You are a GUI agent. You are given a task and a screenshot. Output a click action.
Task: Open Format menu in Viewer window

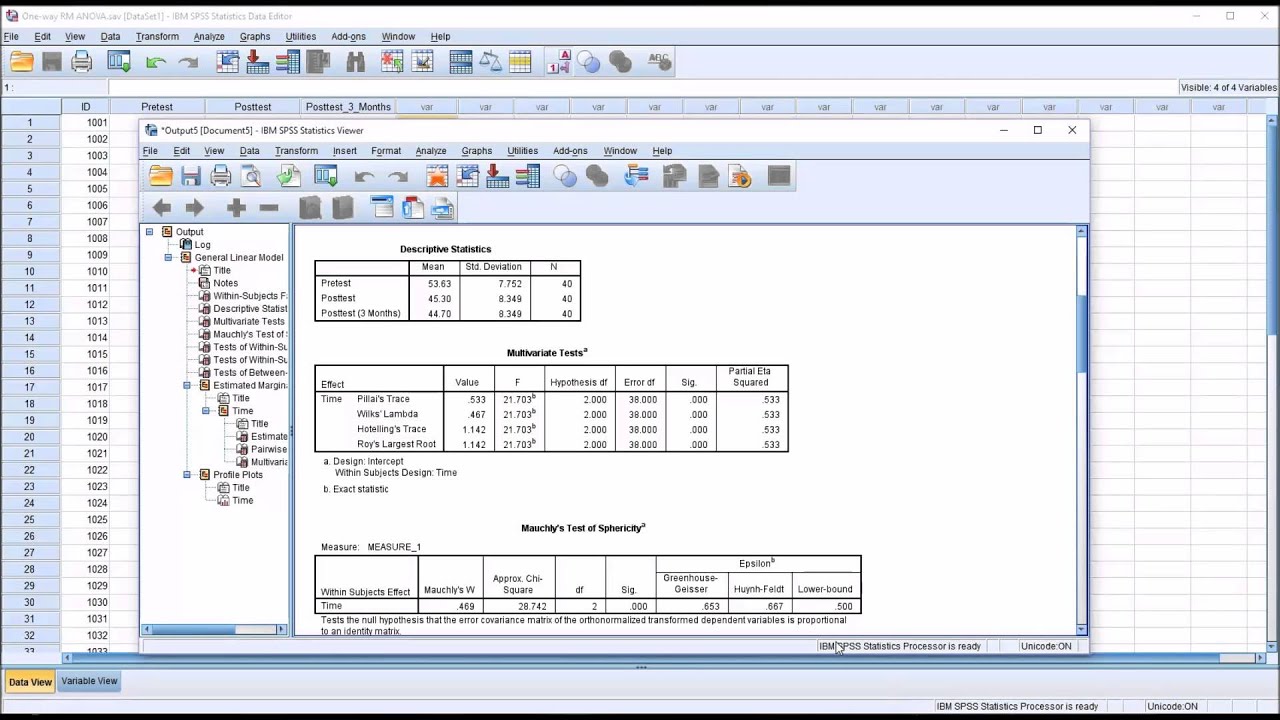click(x=386, y=151)
